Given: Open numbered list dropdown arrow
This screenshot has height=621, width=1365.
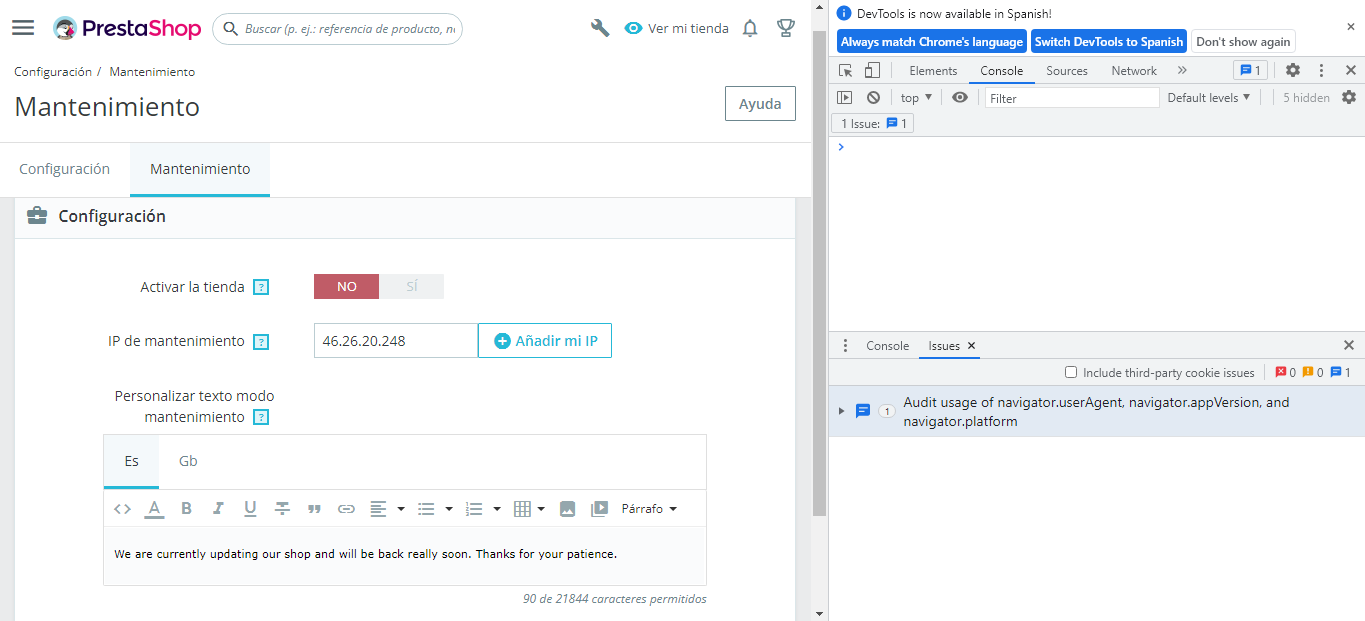Looking at the screenshot, I should coord(497,509).
